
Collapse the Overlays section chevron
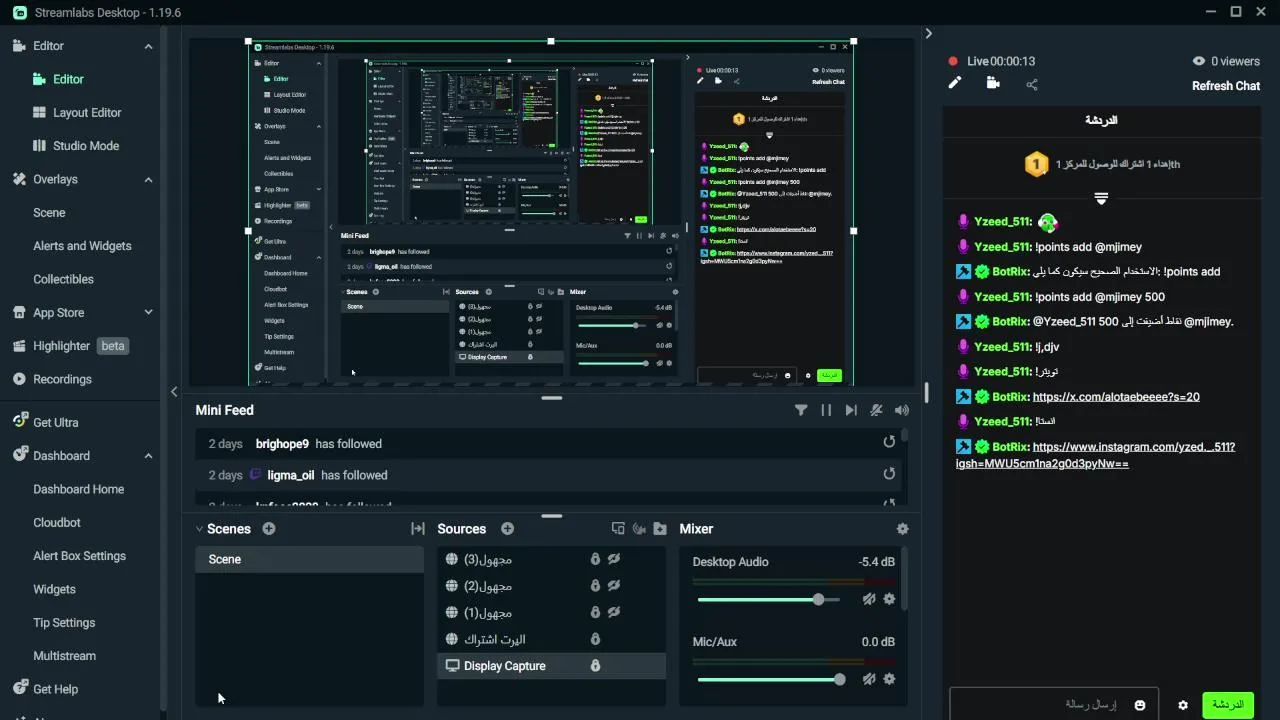[148, 180]
